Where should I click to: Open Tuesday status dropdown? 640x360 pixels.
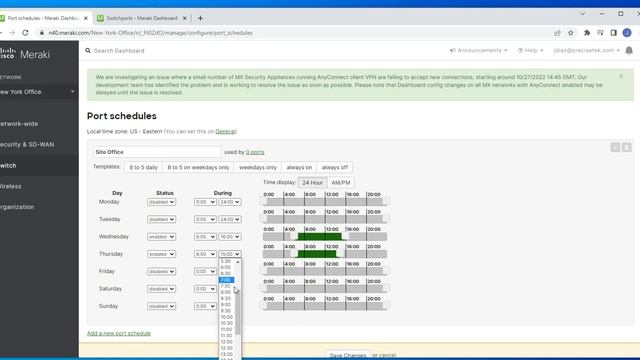point(161,219)
